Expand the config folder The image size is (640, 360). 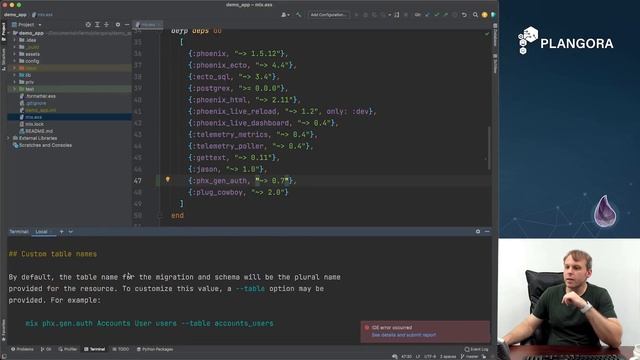(x=15, y=61)
